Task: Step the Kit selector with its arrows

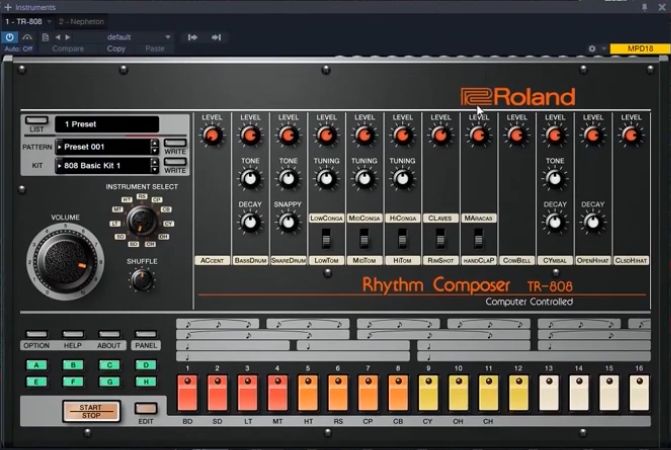Action: [154, 166]
